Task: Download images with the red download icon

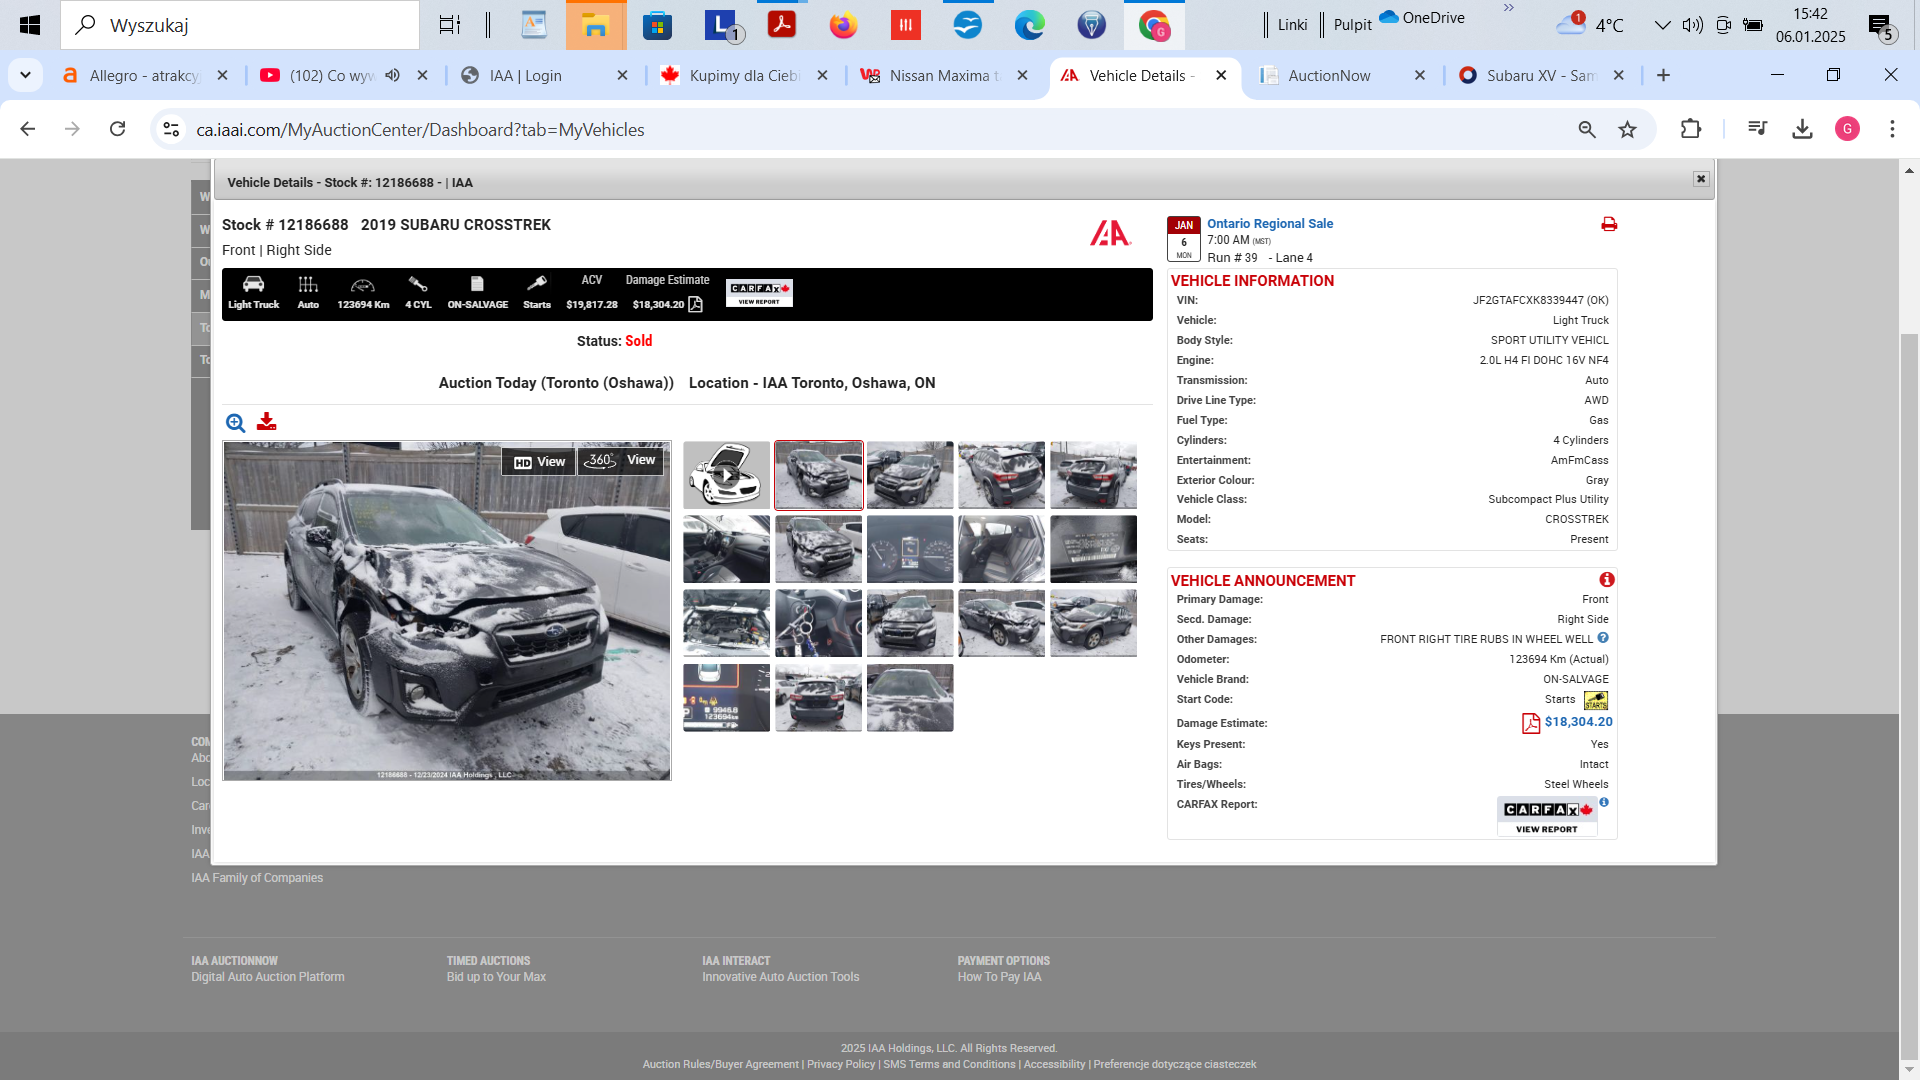Action: (266, 422)
